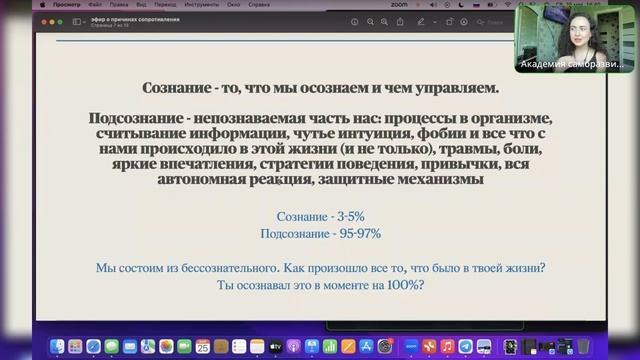Click the battery icon in menu bar
This screenshot has width=640, height=360.
(491, 4)
